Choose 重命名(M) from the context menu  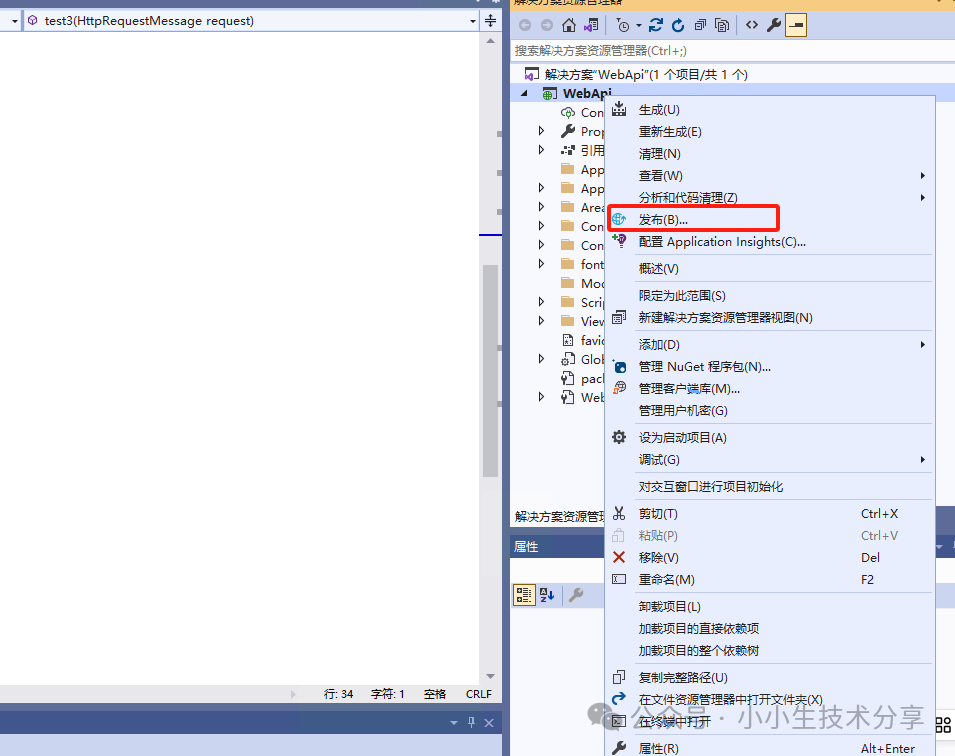(x=770, y=579)
